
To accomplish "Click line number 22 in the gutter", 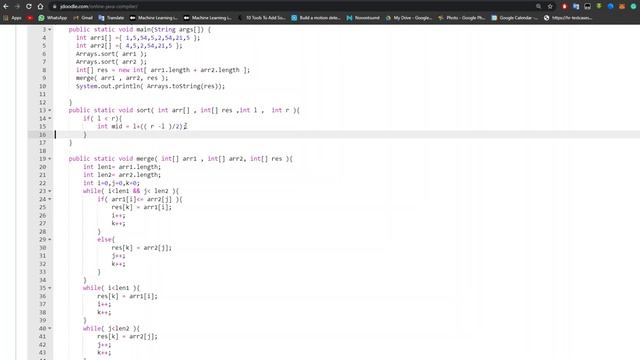I will [x=42, y=183].
